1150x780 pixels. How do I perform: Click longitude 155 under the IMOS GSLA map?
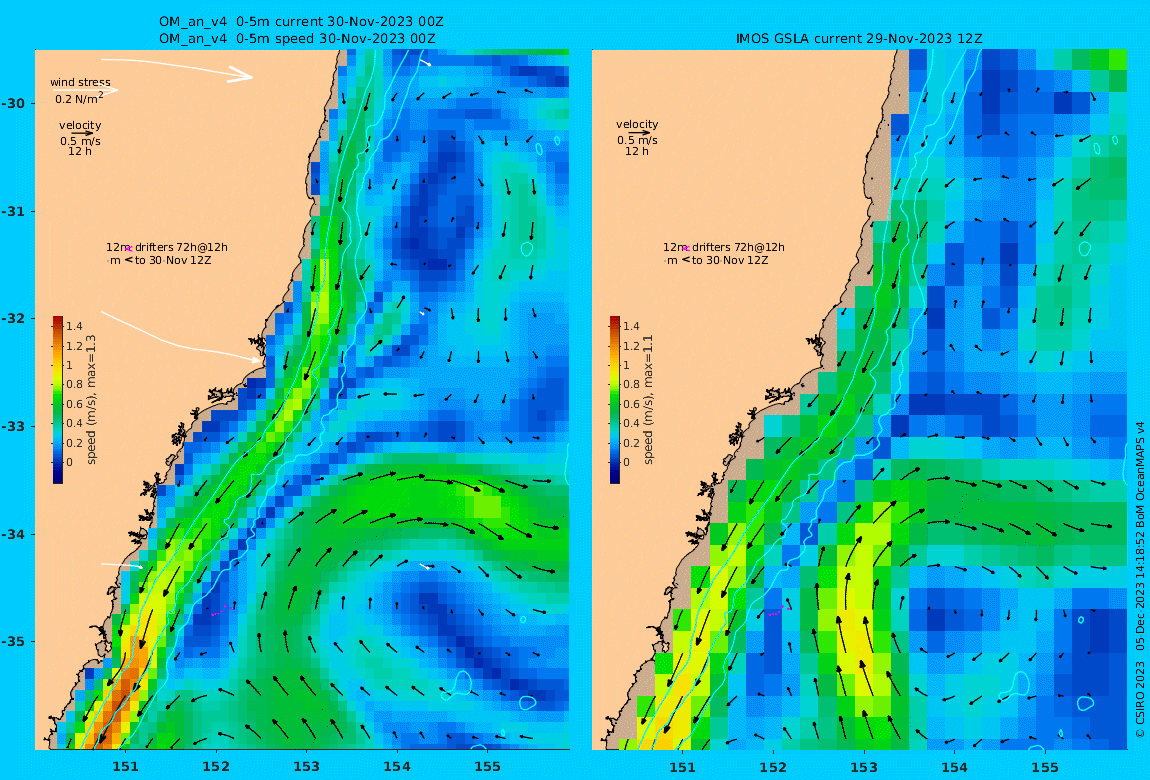[1045, 767]
